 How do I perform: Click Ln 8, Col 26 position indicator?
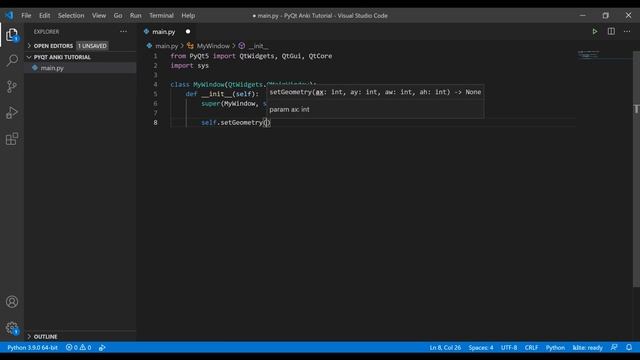tap(445, 348)
